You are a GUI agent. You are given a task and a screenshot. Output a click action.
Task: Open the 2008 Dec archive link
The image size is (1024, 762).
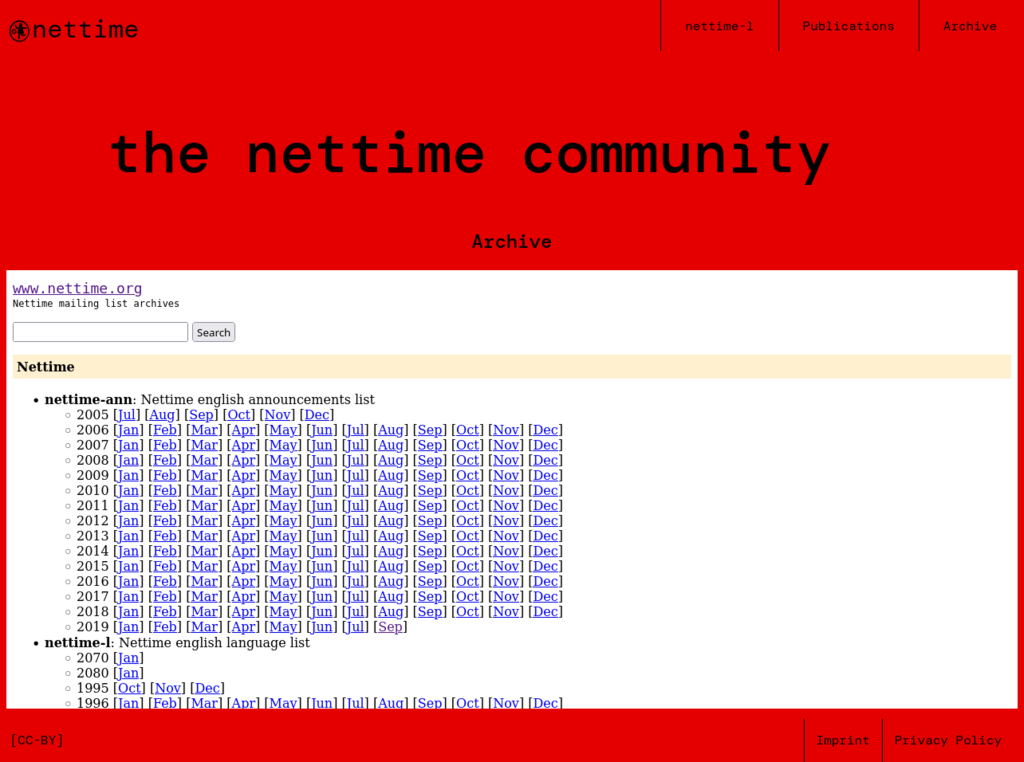(x=545, y=460)
